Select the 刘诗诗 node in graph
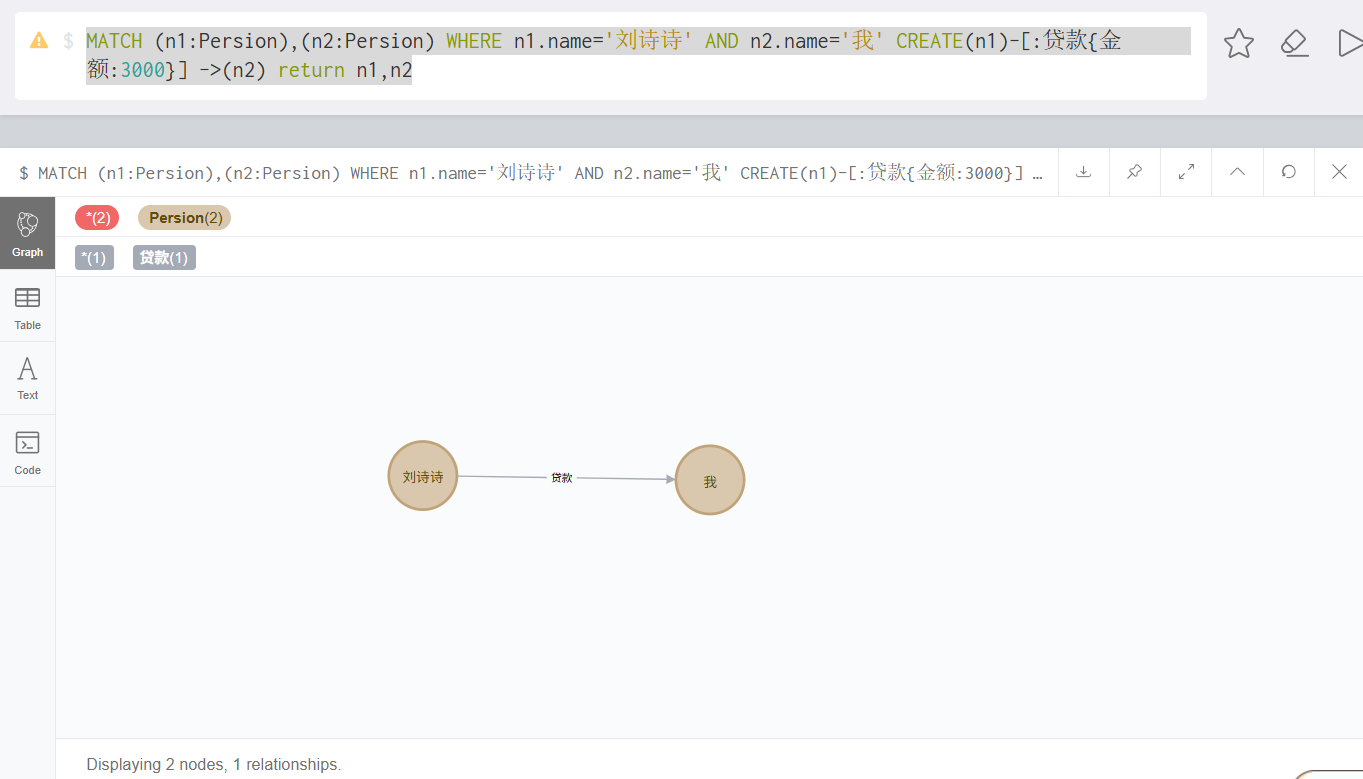 click(x=423, y=476)
